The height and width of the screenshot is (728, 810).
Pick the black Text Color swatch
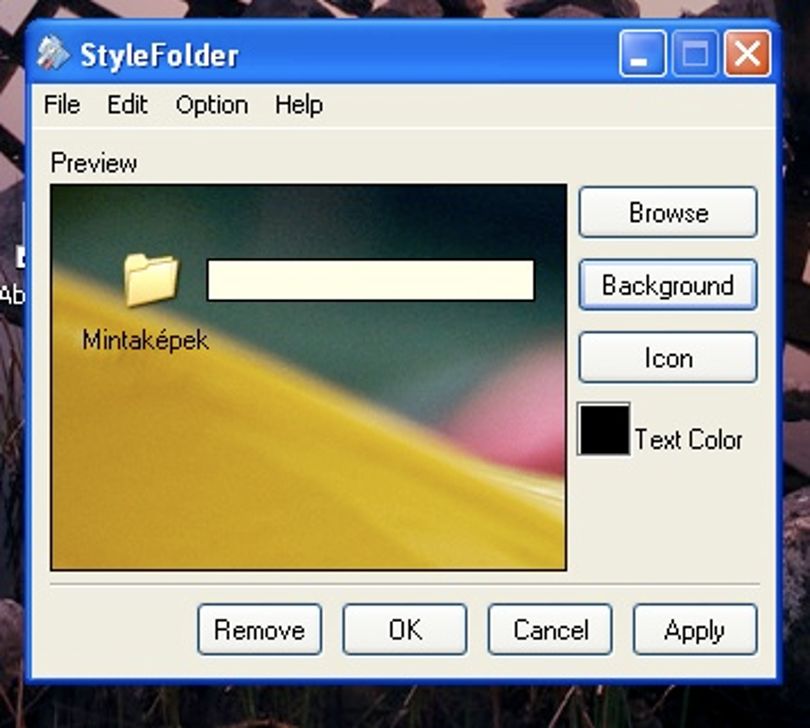click(604, 429)
